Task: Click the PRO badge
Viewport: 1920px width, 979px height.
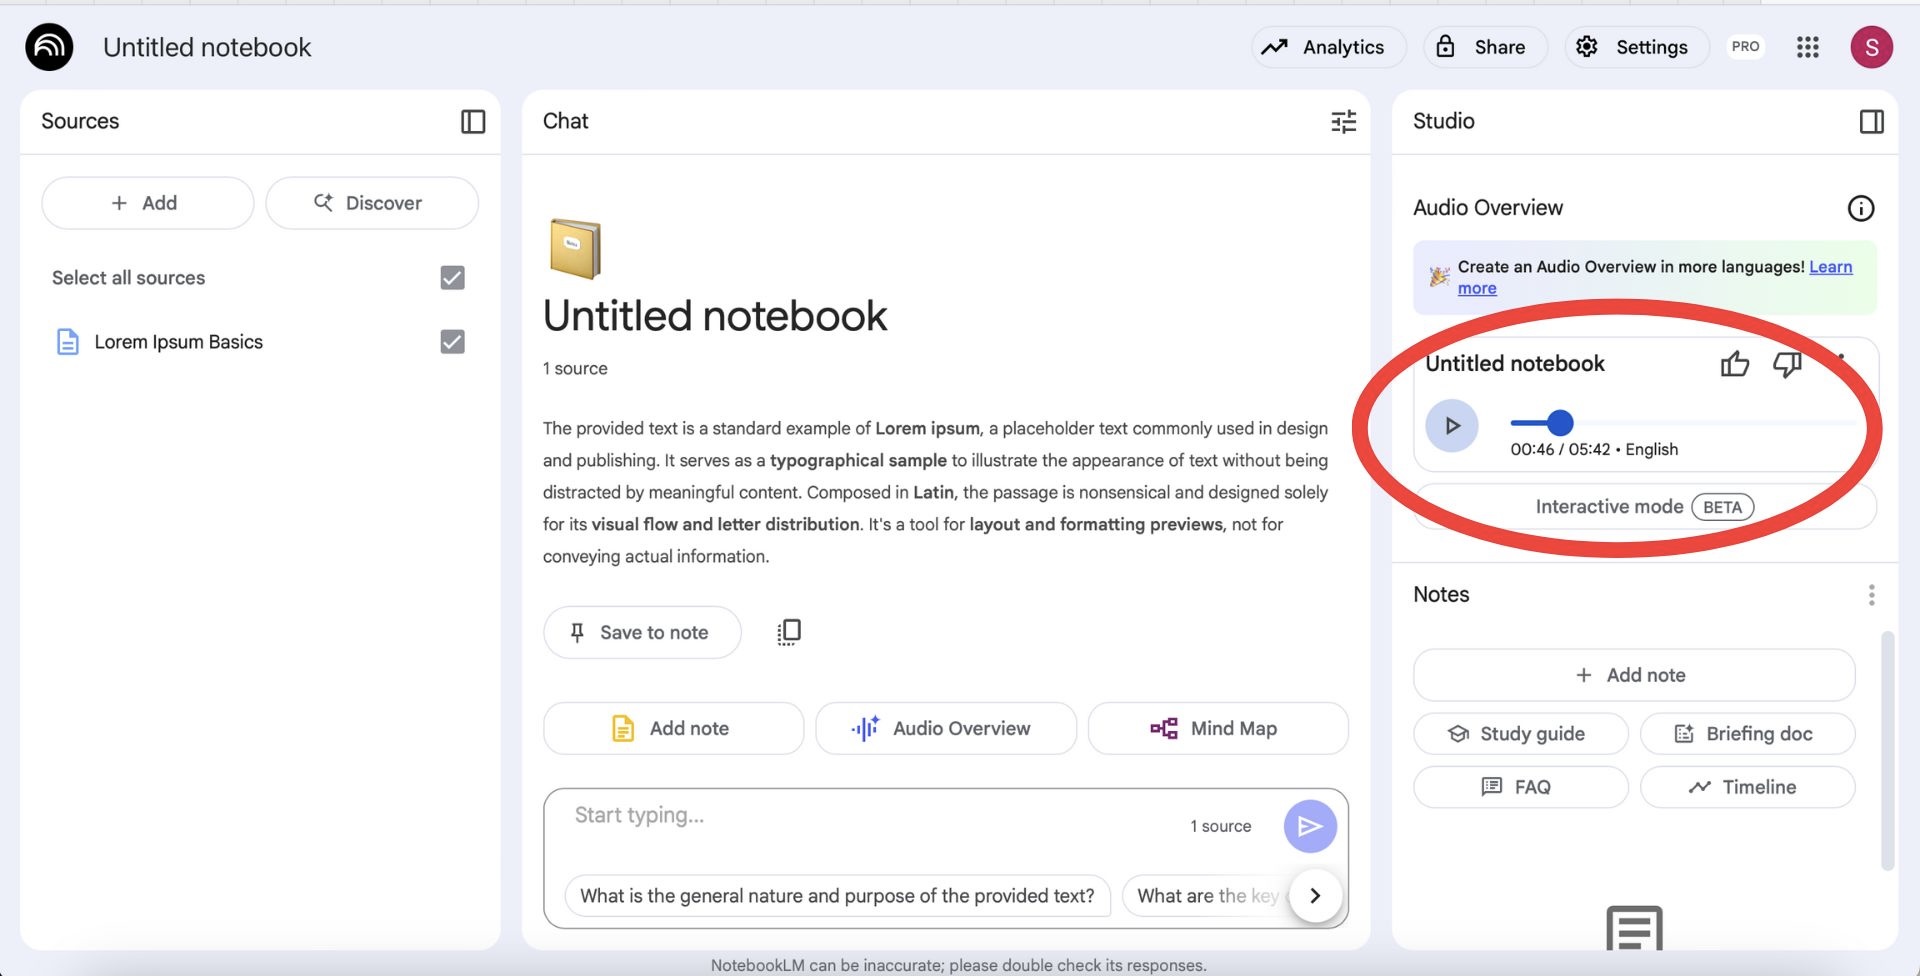Action: click(1745, 47)
